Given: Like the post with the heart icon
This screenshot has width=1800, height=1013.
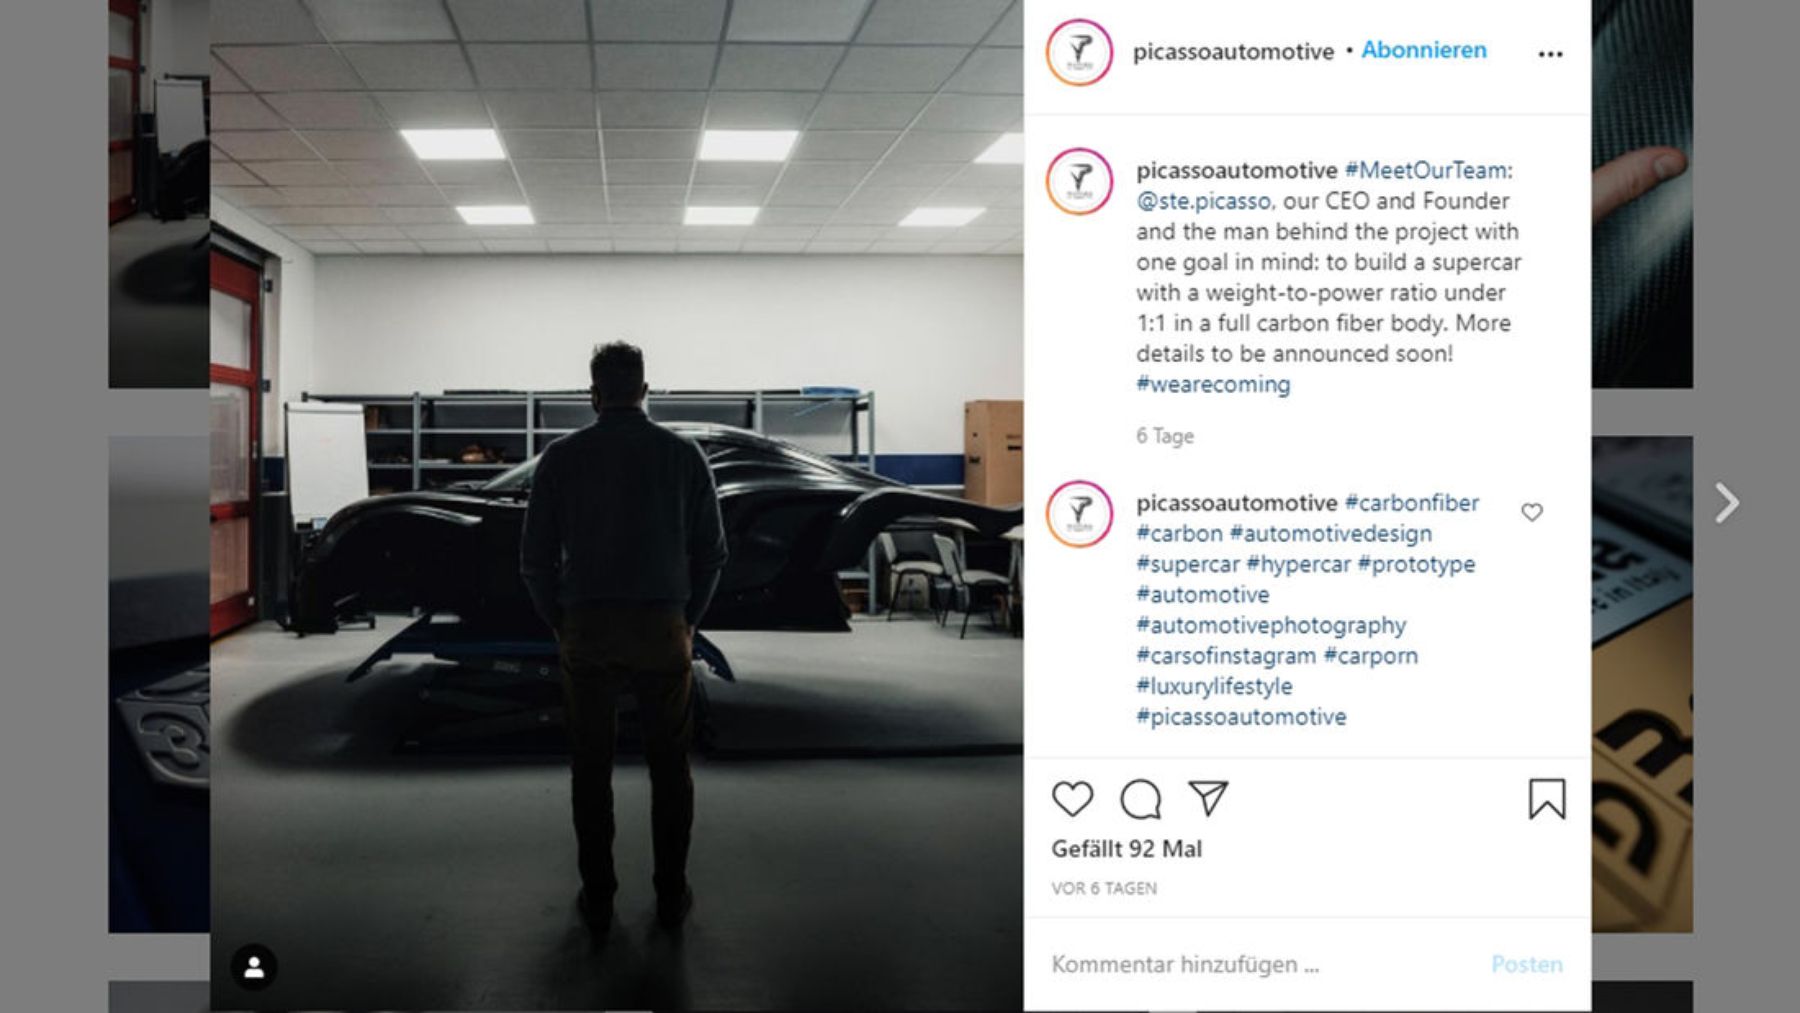Looking at the screenshot, I should (1072, 799).
